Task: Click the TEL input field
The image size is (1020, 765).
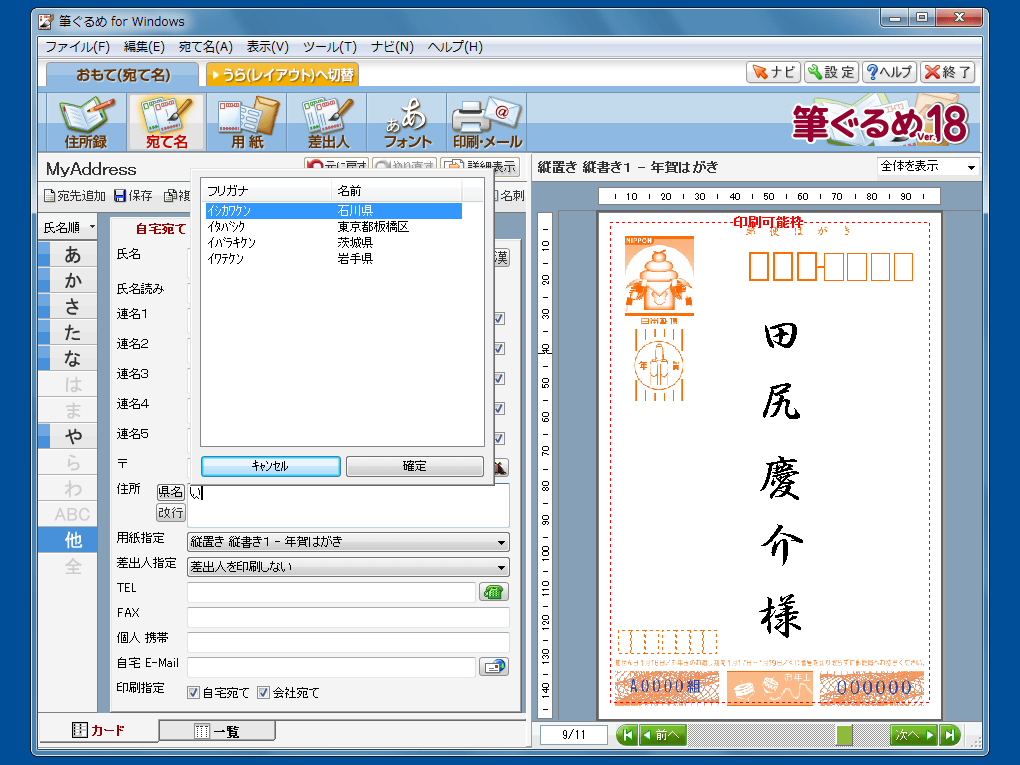Action: (x=332, y=592)
